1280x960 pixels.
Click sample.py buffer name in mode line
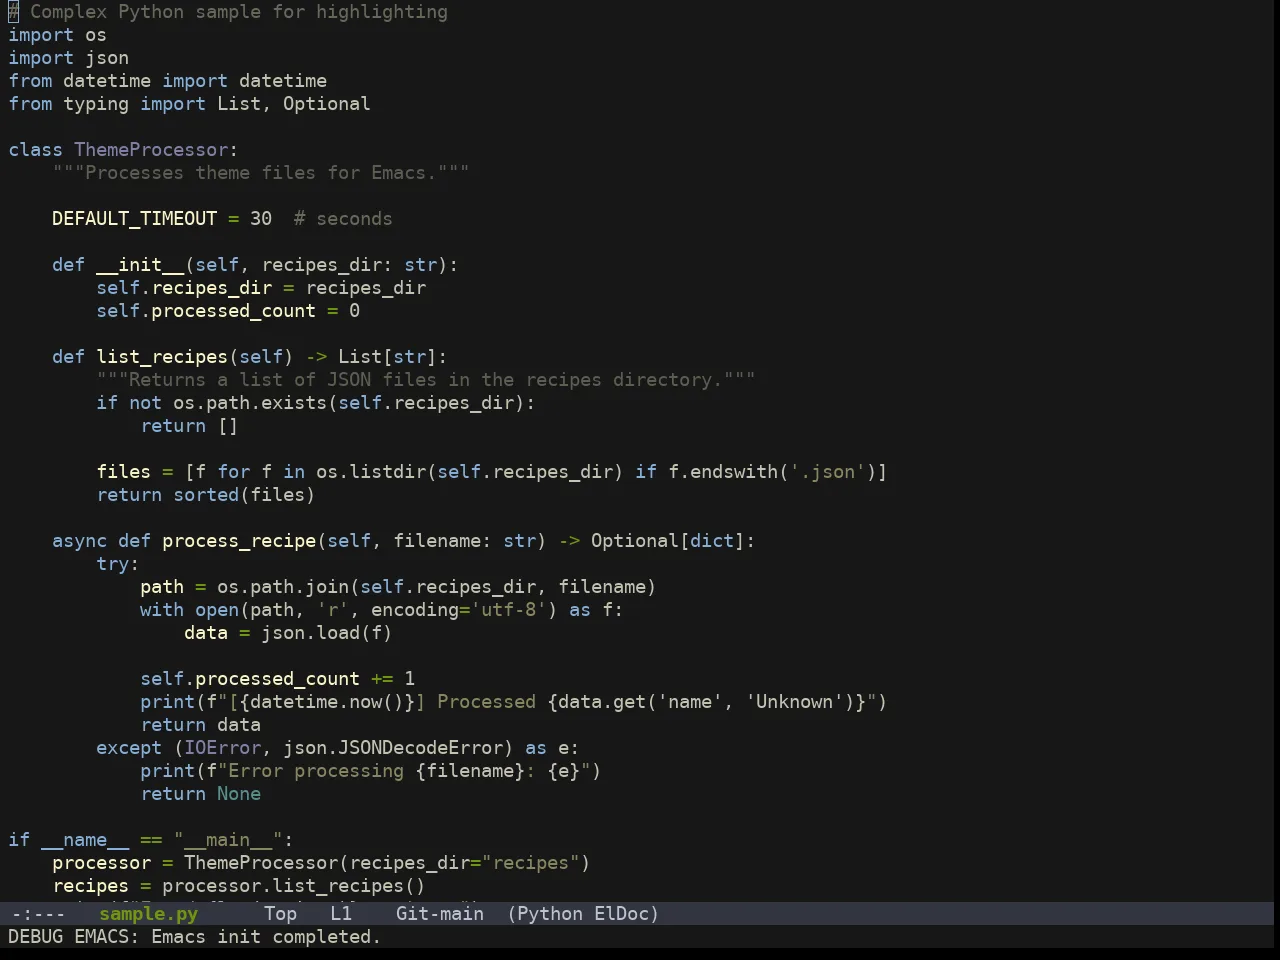(x=148, y=914)
